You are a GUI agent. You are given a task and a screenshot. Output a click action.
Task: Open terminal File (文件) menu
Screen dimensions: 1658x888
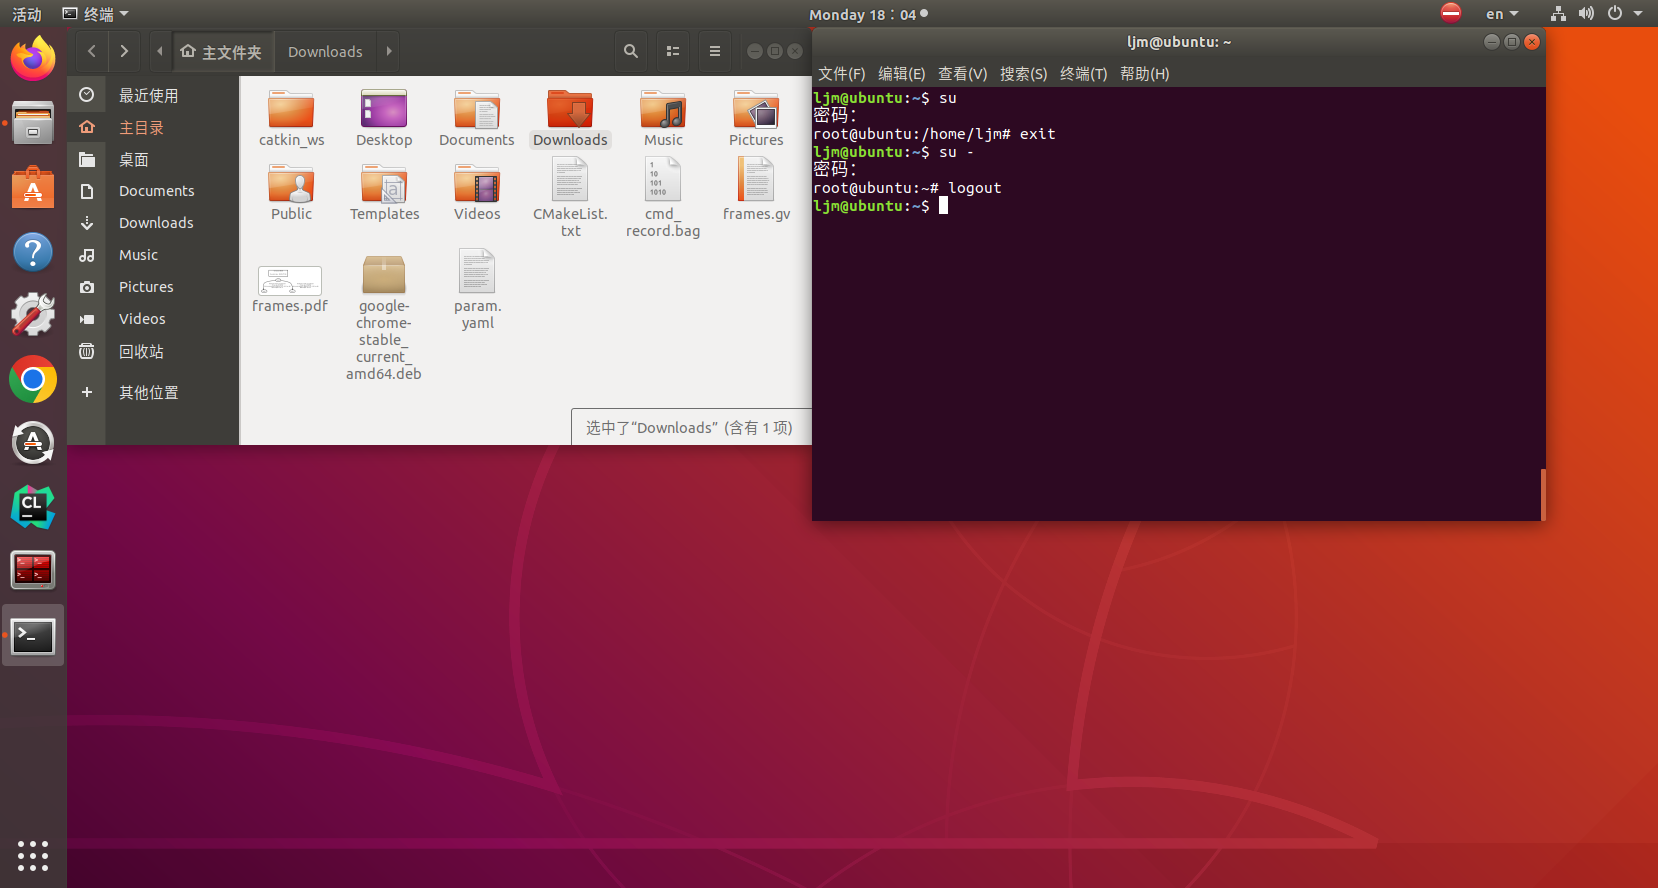tap(842, 74)
